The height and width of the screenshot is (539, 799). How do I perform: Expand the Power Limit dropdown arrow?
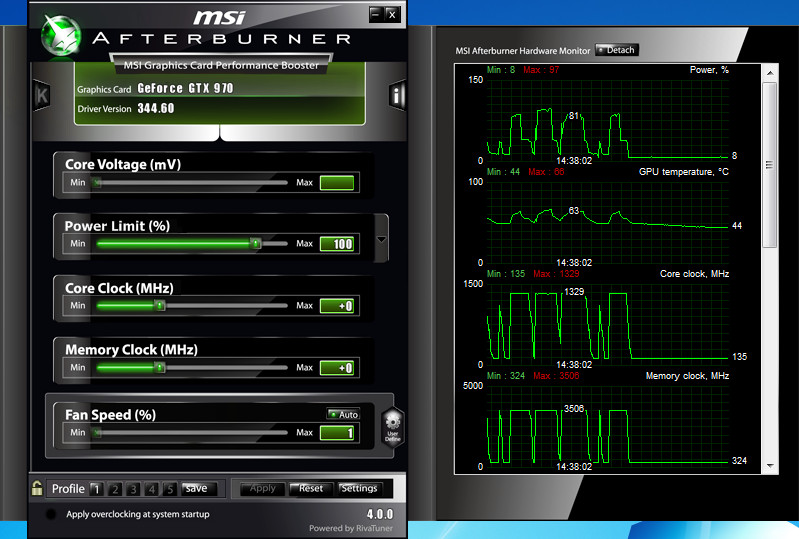pos(382,240)
